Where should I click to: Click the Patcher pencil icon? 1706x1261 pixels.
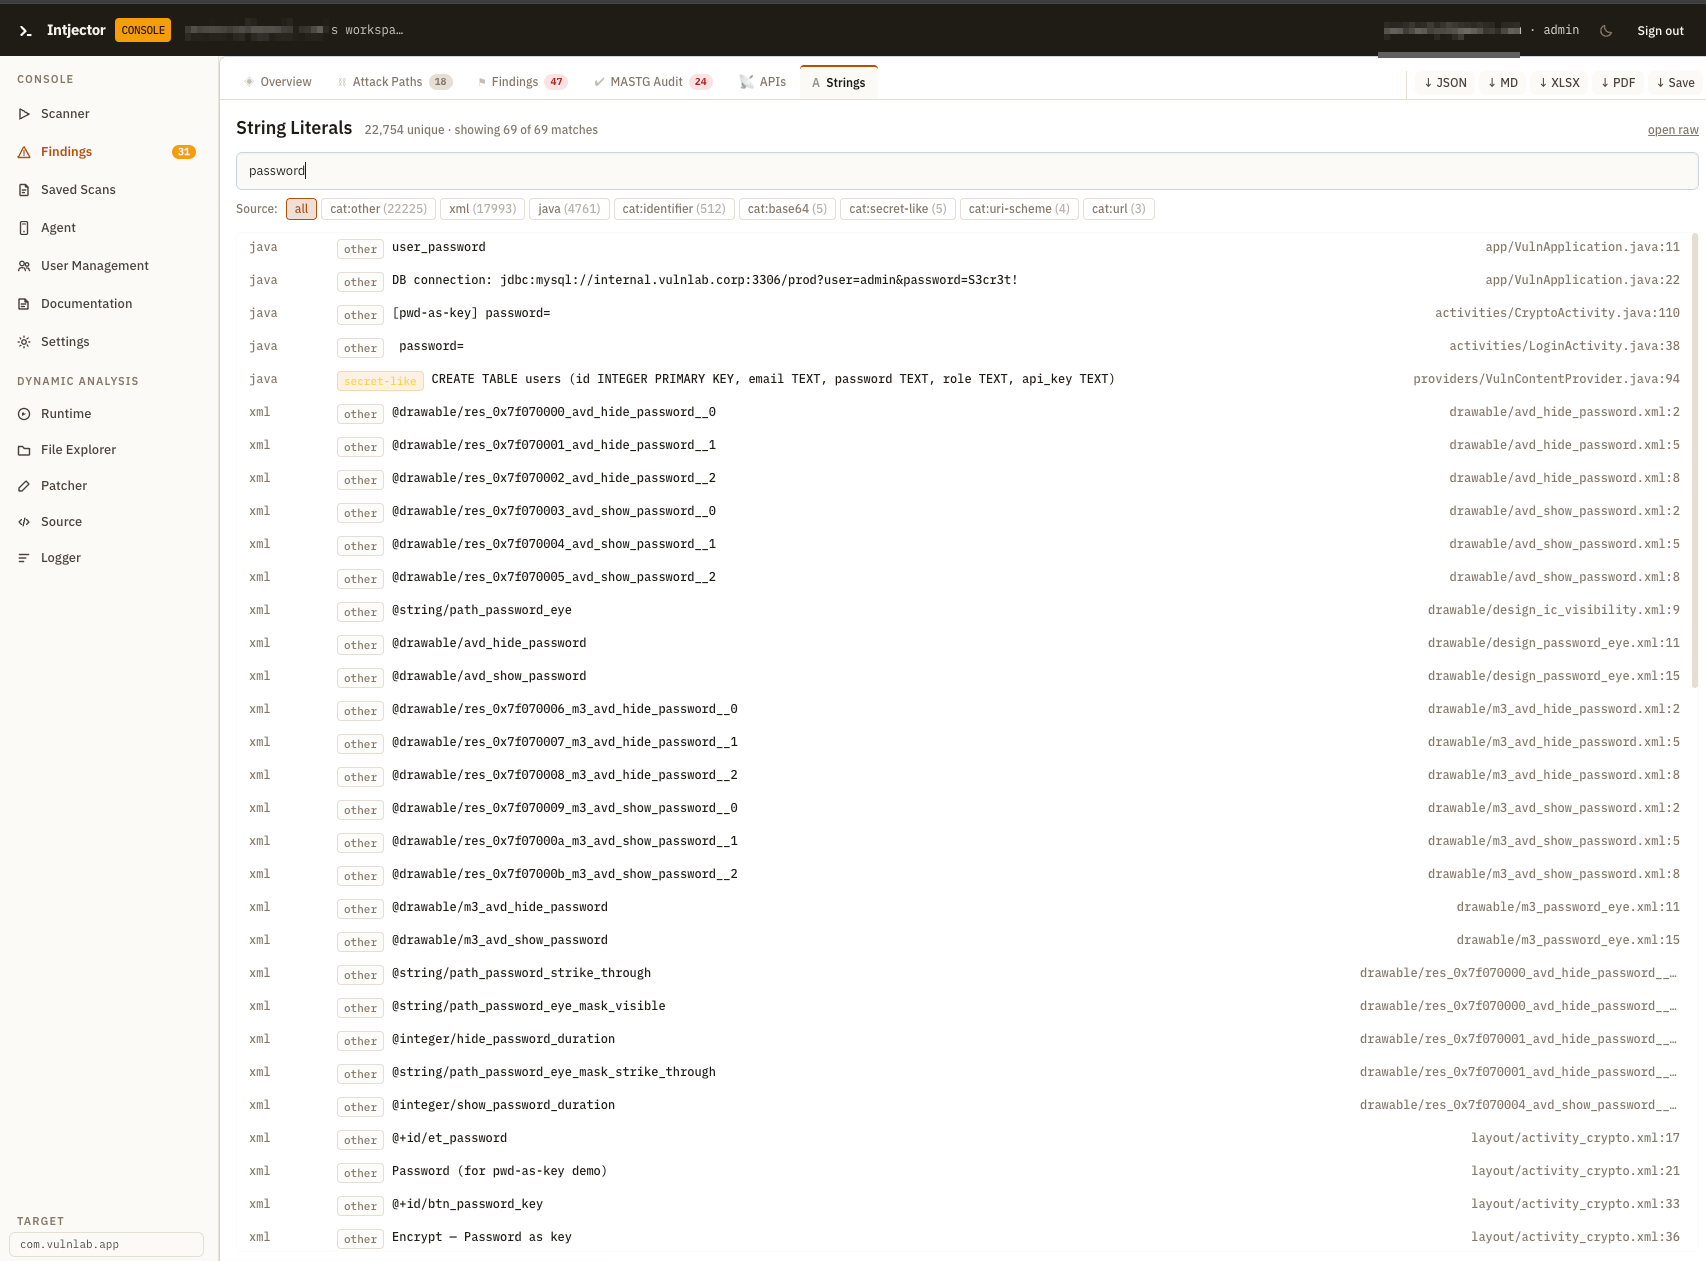click(24, 486)
